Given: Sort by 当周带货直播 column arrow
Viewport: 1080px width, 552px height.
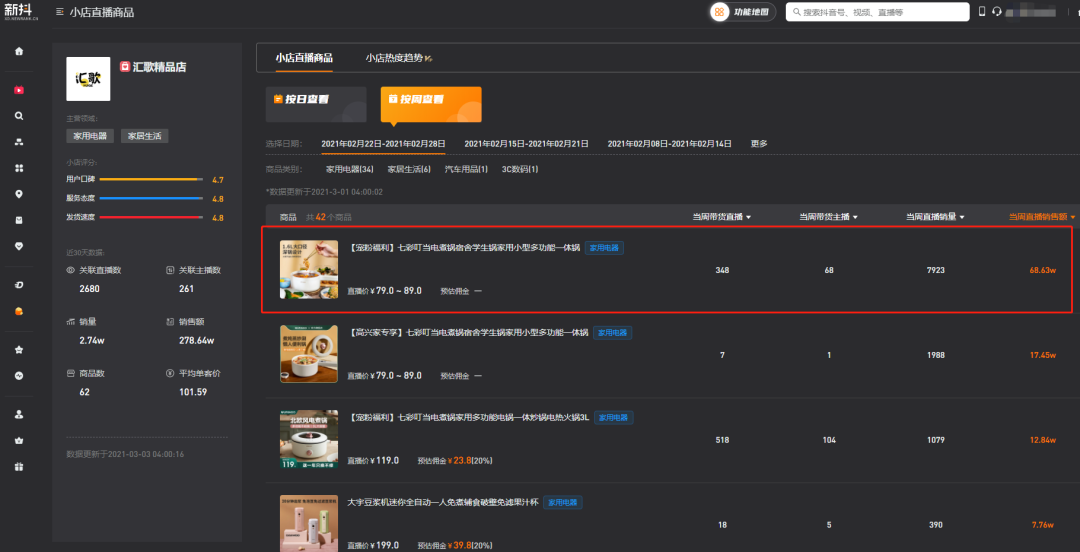Looking at the screenshot, I should (x=748, y=217).
